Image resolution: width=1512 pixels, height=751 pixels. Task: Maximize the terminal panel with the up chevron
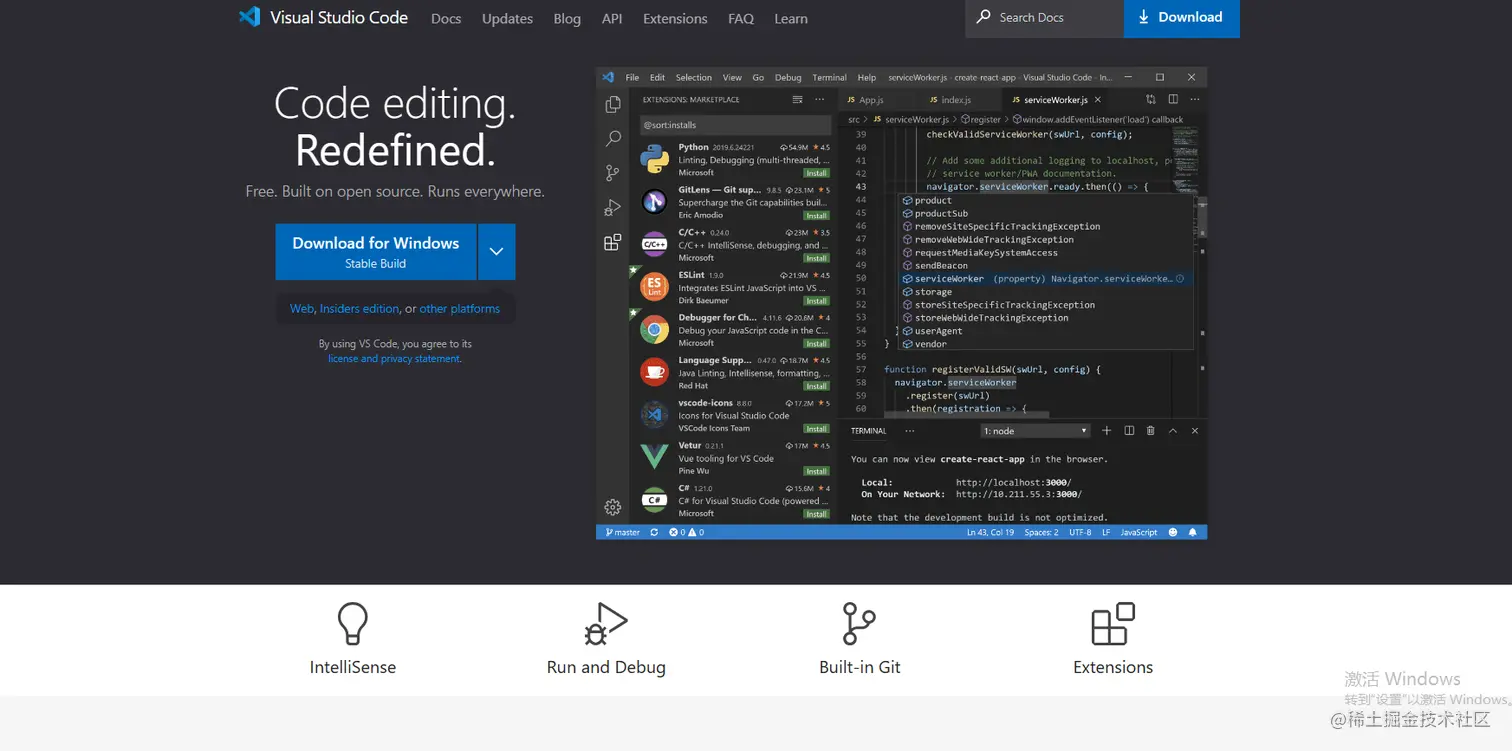click(1173, 430)
